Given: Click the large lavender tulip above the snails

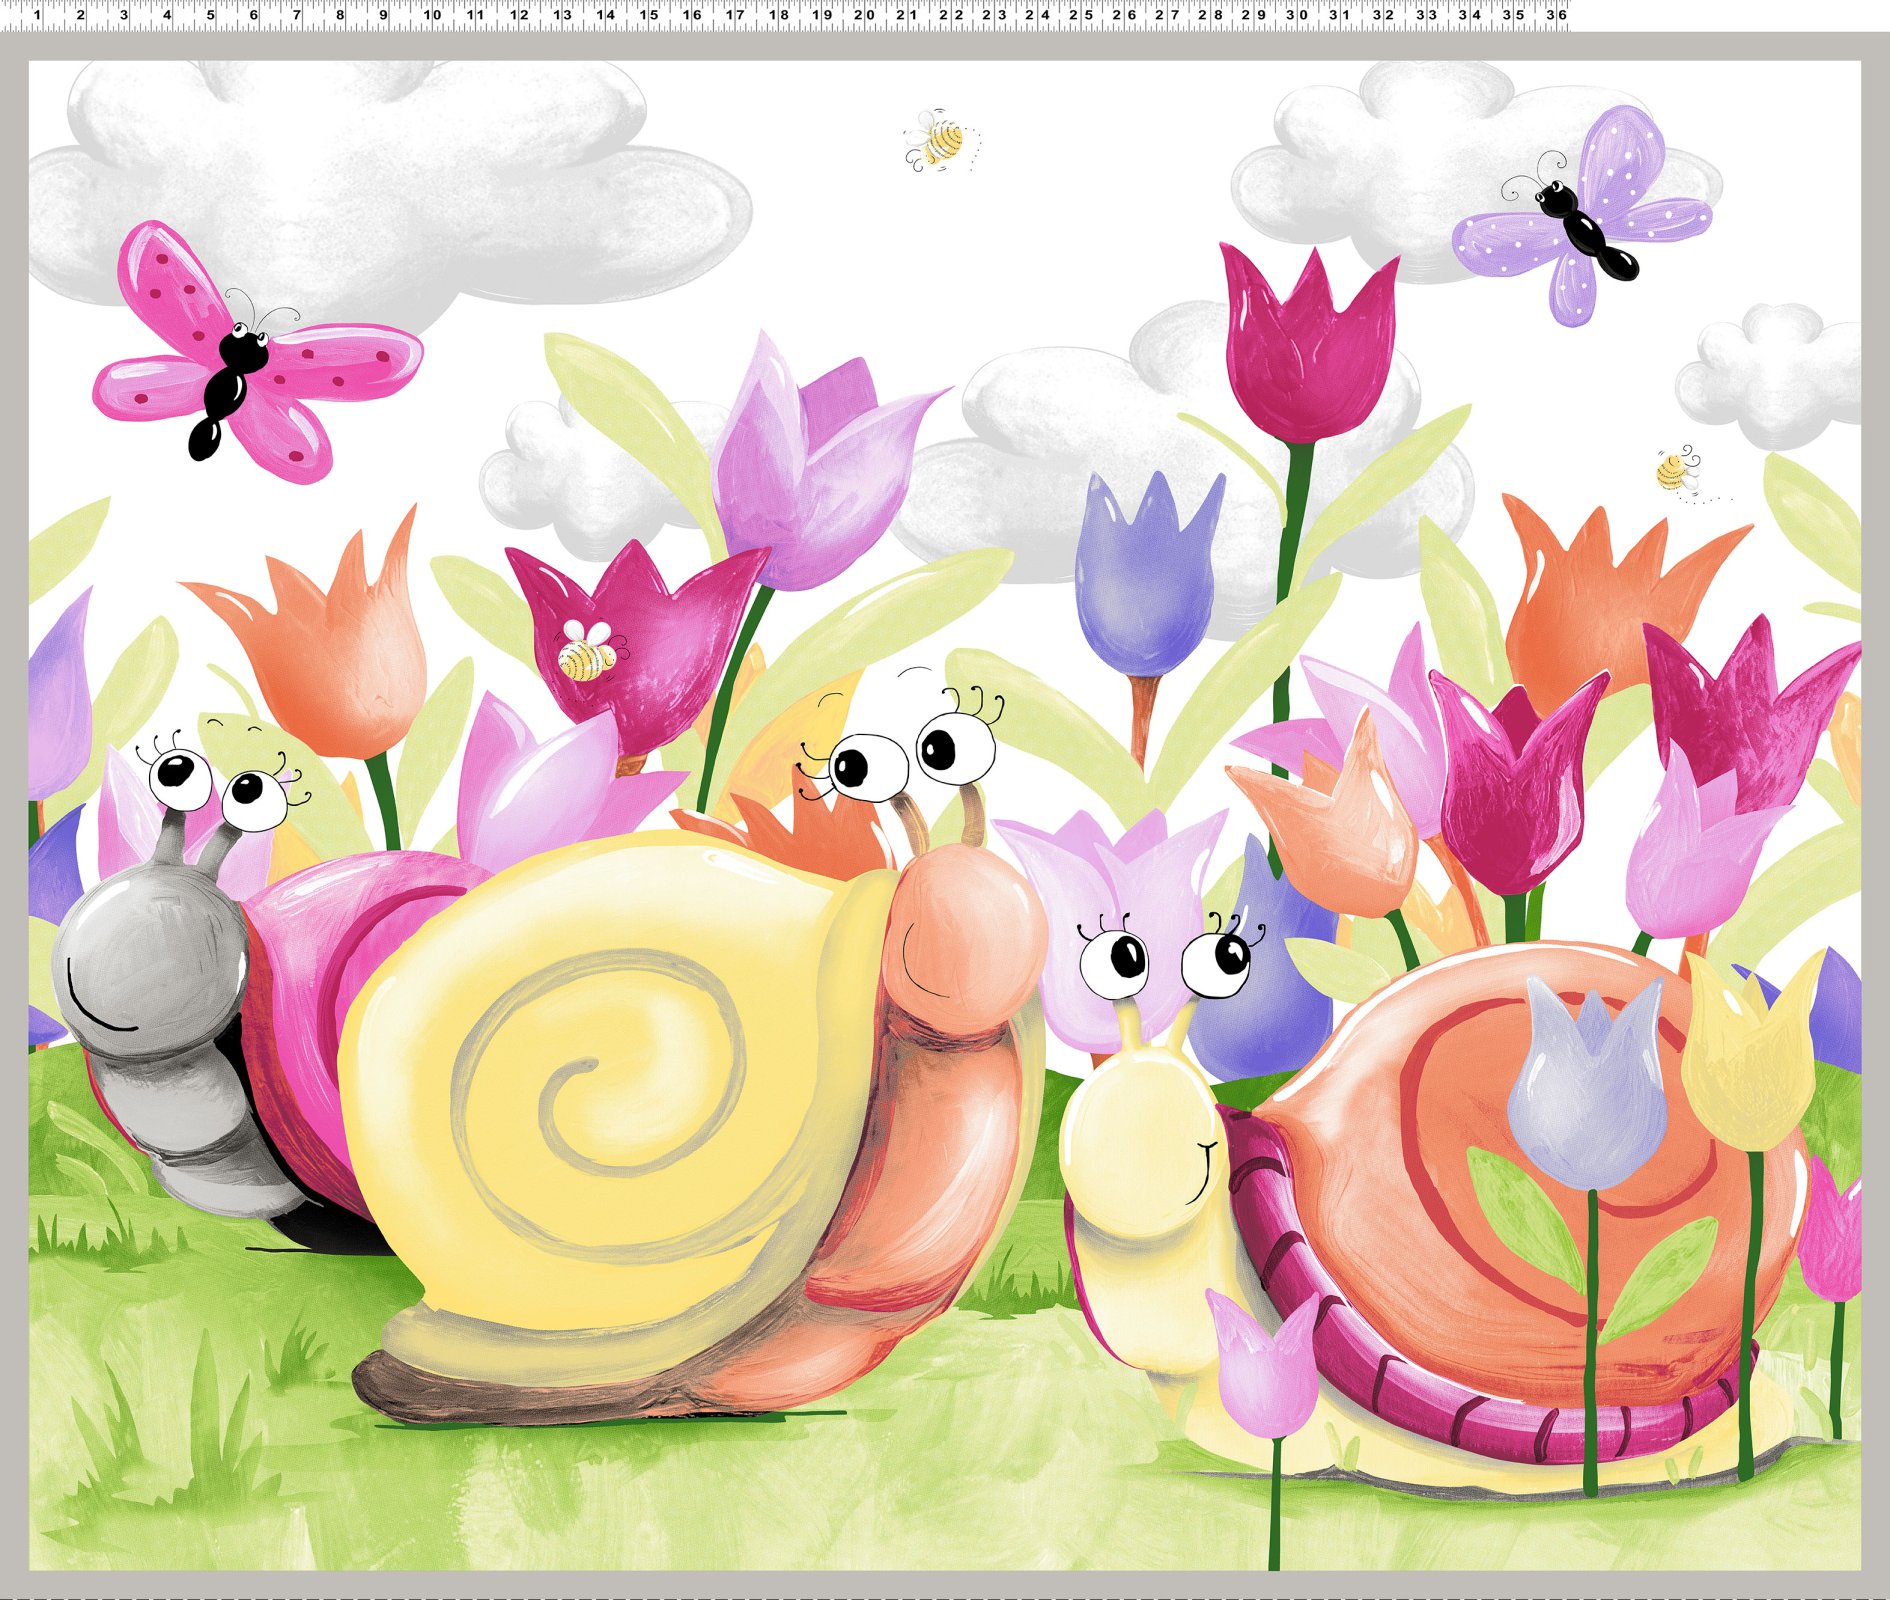Looking at the screenshot, I should click(810, 470).
